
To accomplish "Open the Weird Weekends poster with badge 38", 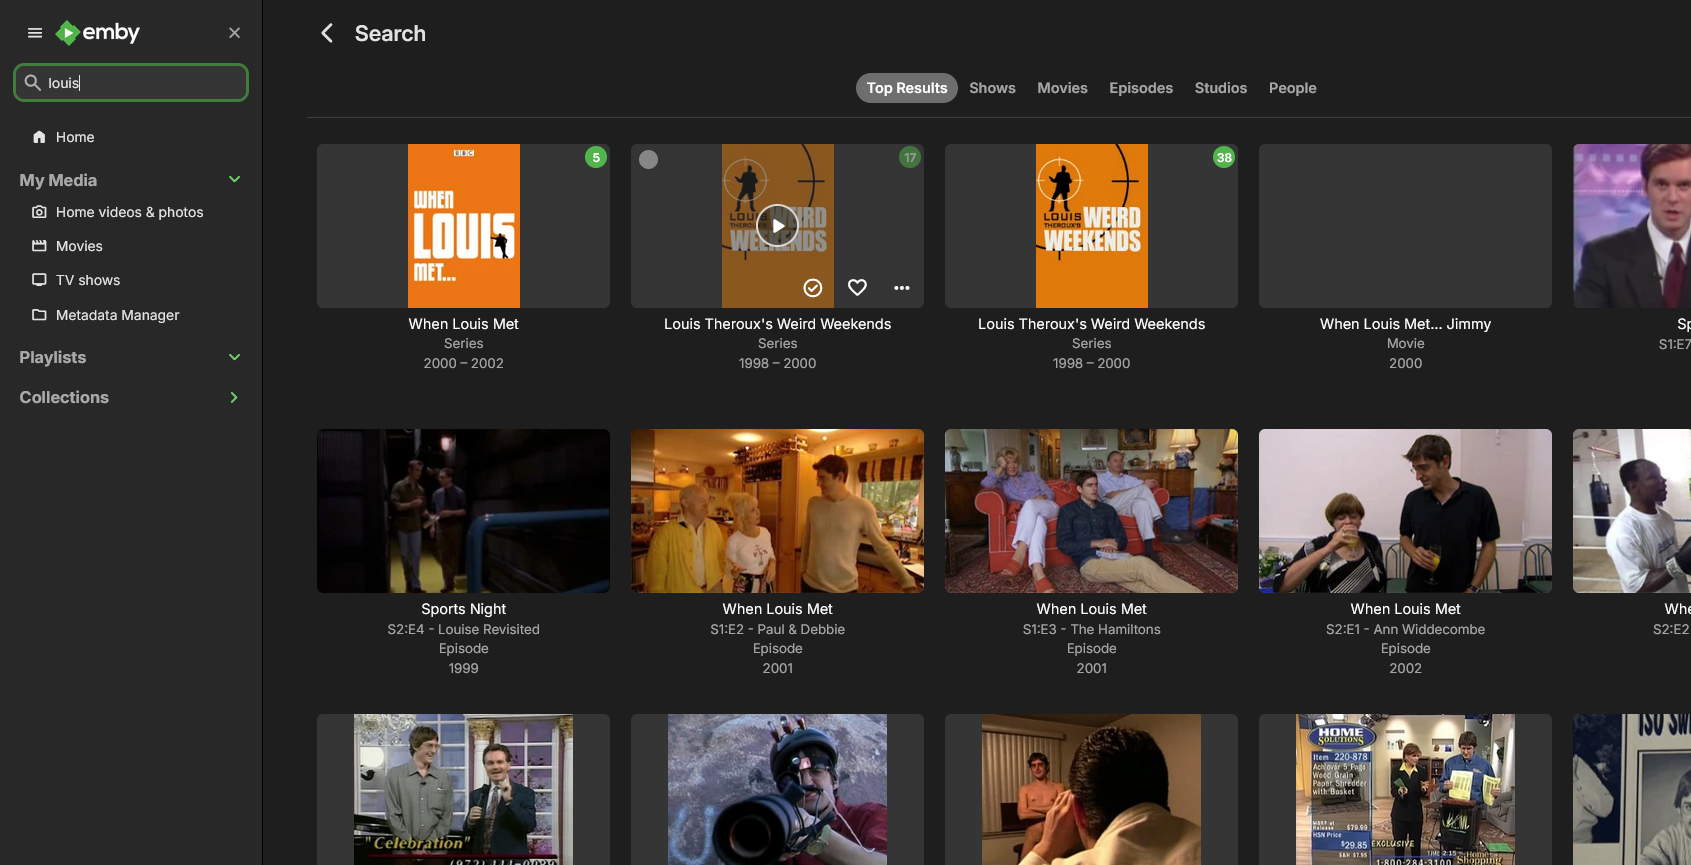I will tap(1092, 226).
